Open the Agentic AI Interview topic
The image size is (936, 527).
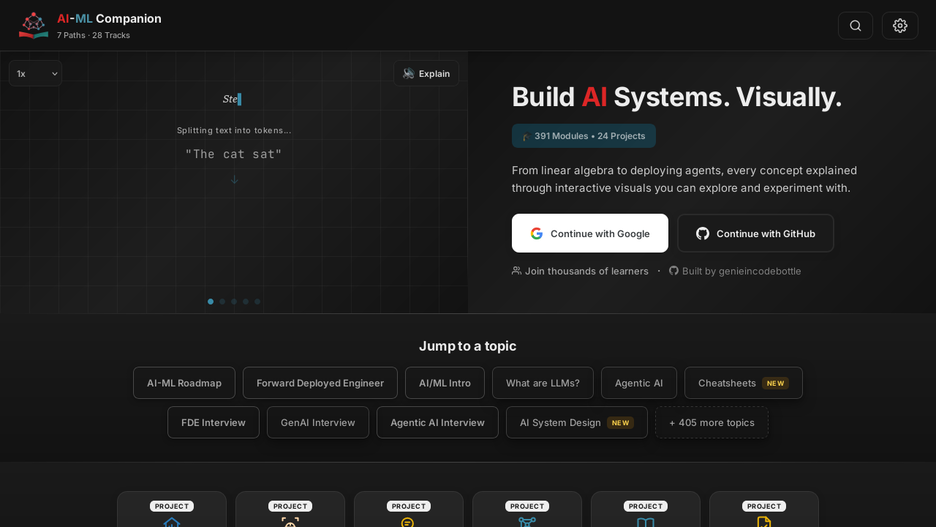[438, 423]
